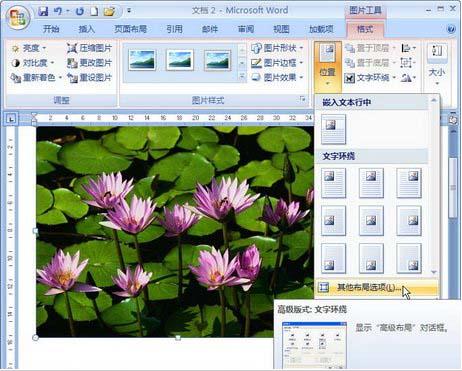Click 其他布局选项 menu entry
The width and height of the screenshot is (462, 371).
point(377,288)
